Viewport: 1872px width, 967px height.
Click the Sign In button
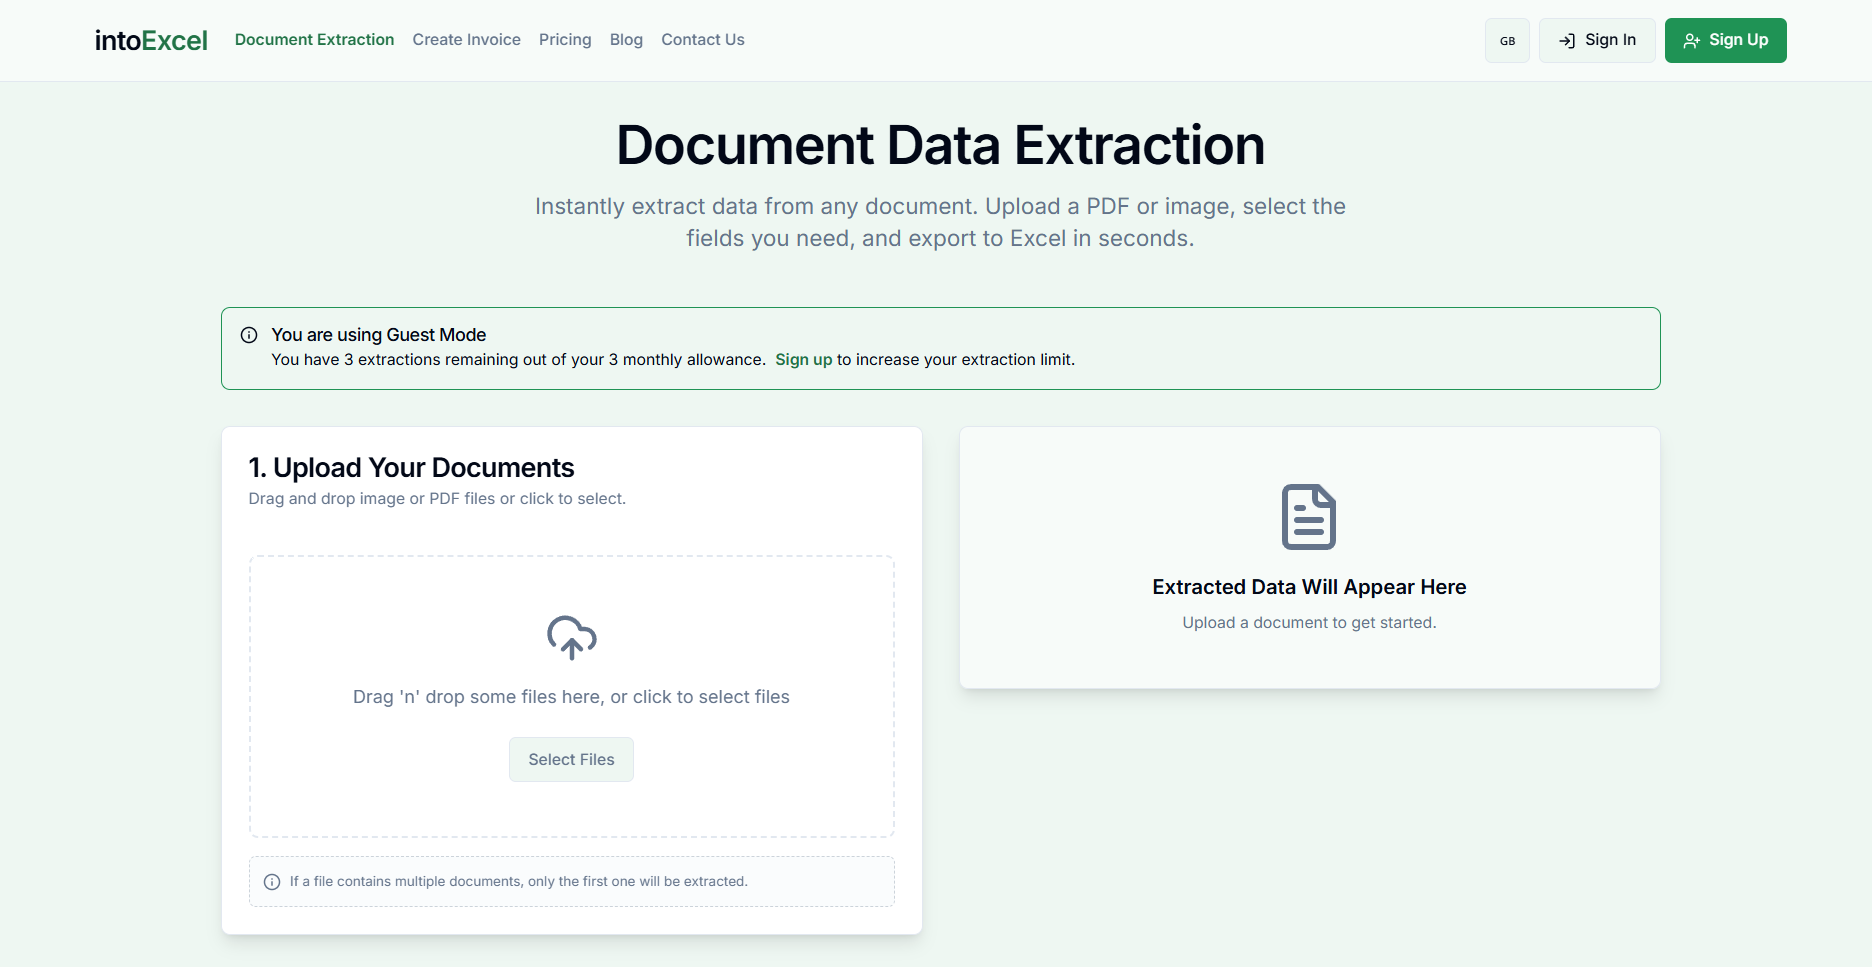[1597, 41]
